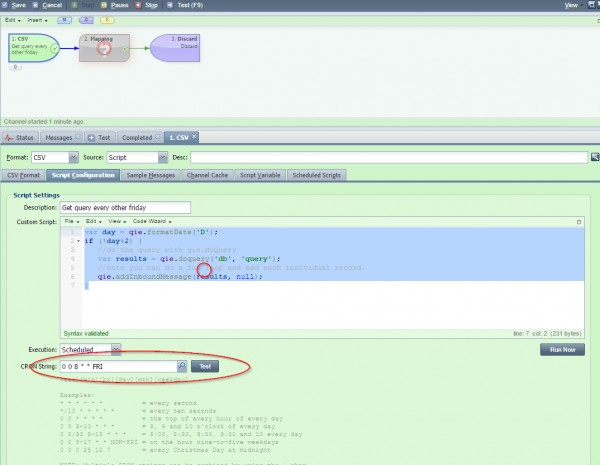Open the script editor File menu
Image resolution: width=600 pixels, height=465 pixels.
72,221
